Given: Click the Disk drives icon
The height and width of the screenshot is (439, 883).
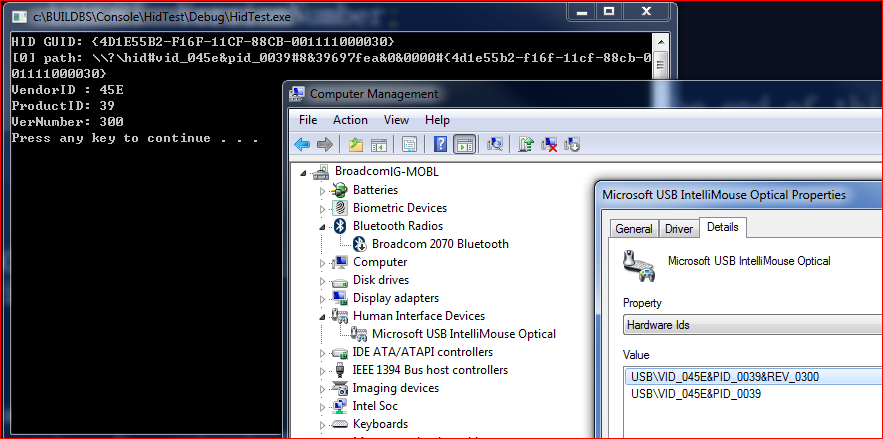Looking at the screenshot, I should [340, 281].
